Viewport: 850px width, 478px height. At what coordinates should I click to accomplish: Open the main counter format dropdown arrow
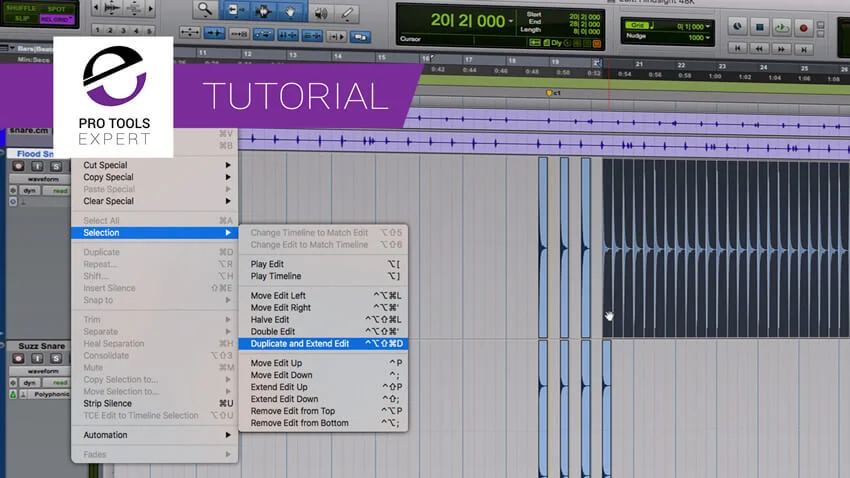[x=511, y=21]
